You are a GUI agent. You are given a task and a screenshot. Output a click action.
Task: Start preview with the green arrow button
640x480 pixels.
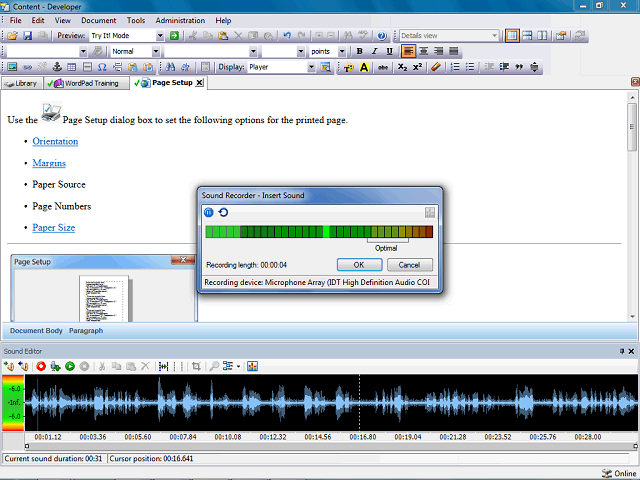(x=174, y=36)
